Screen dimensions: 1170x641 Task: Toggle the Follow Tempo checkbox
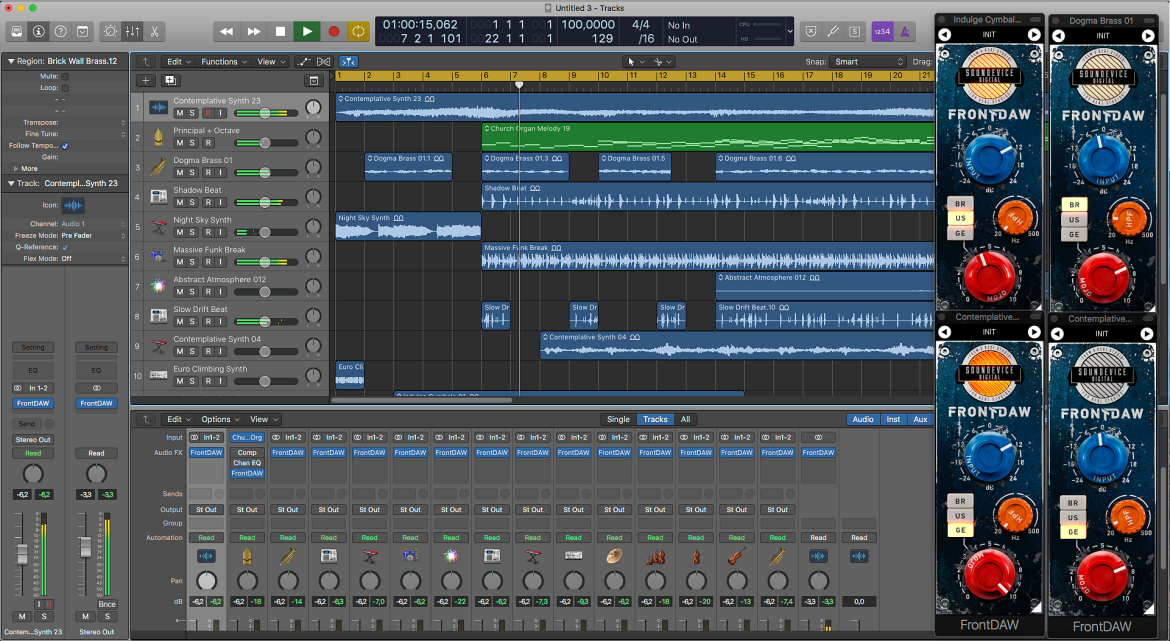click(x=65, y=146)
